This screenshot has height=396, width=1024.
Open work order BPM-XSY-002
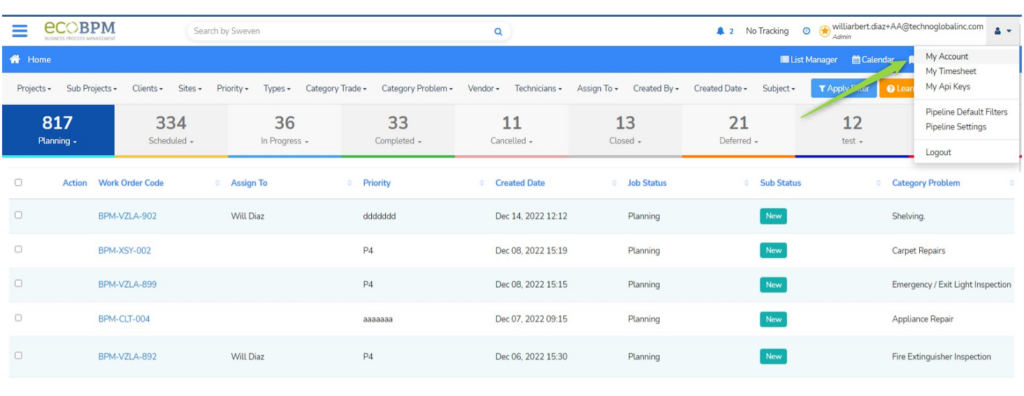click(125, 250)
